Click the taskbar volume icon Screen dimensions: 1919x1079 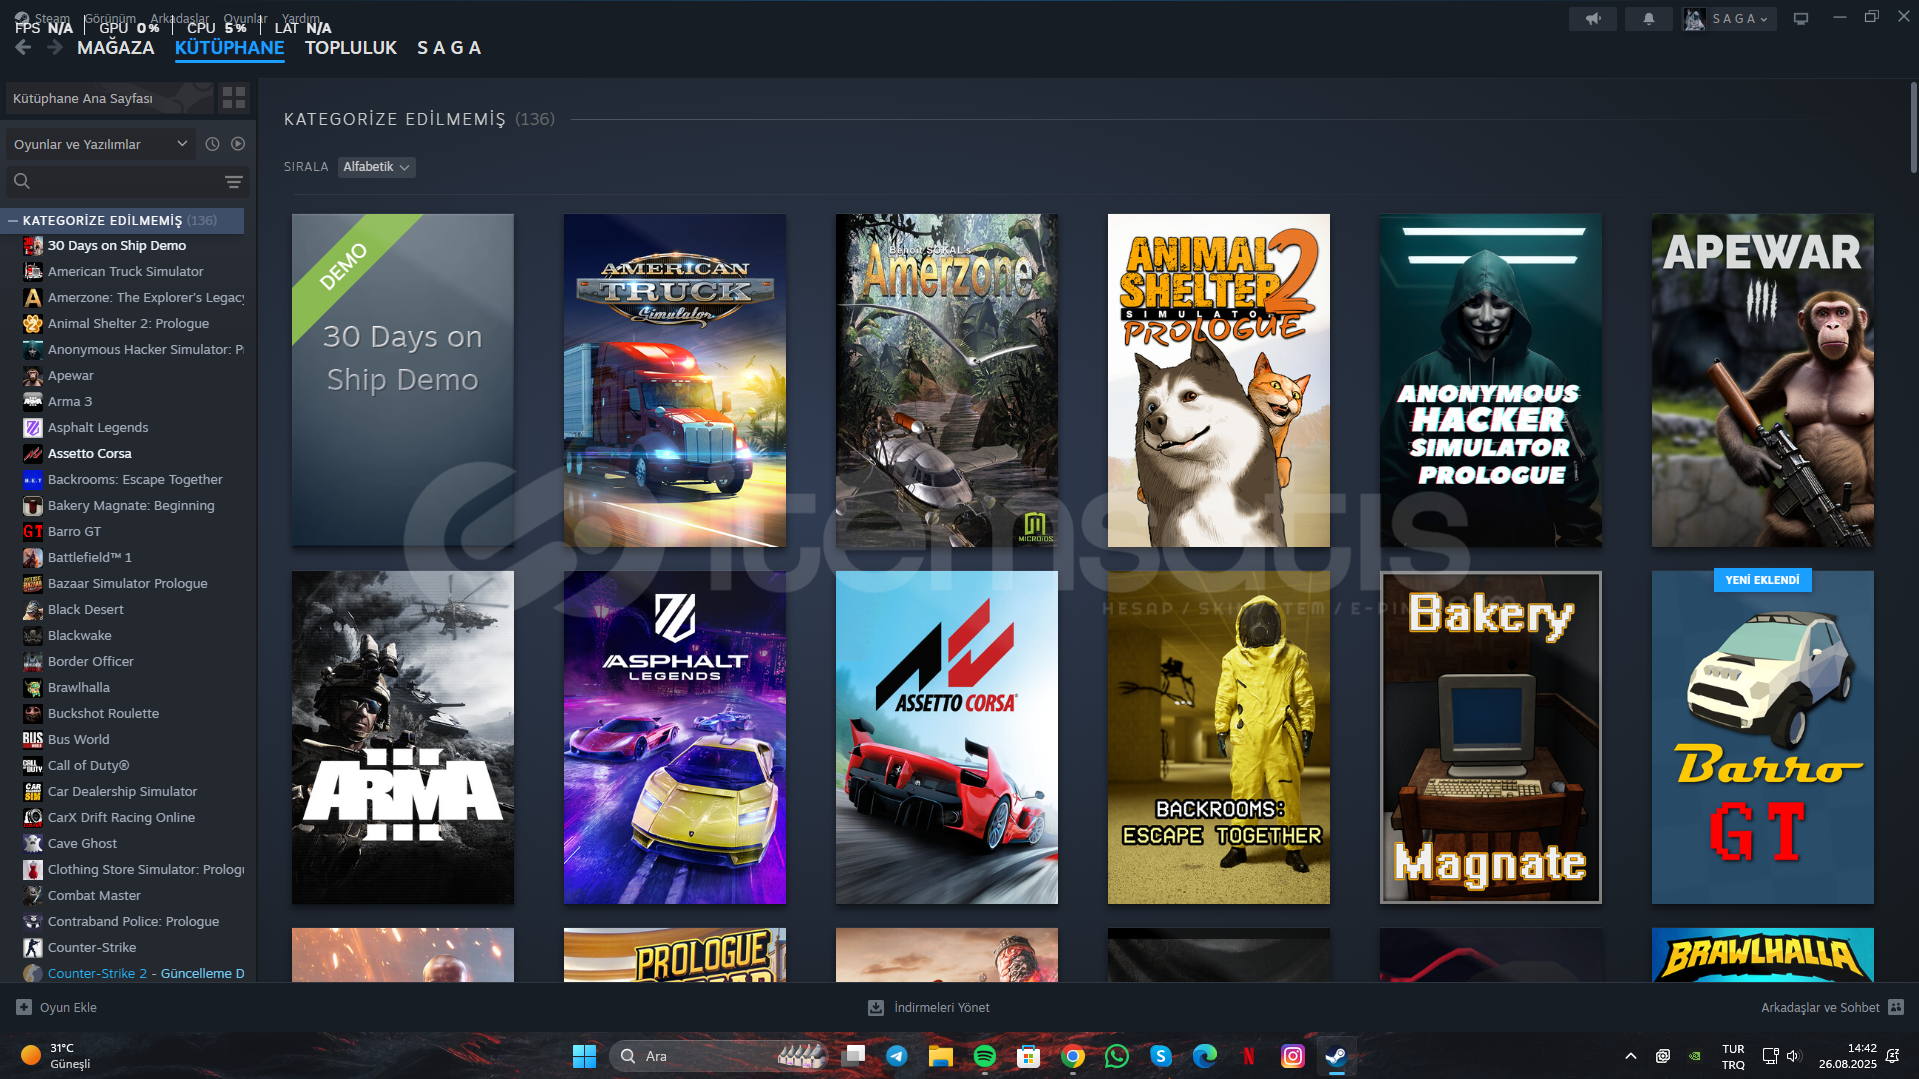[1793, 1056]
